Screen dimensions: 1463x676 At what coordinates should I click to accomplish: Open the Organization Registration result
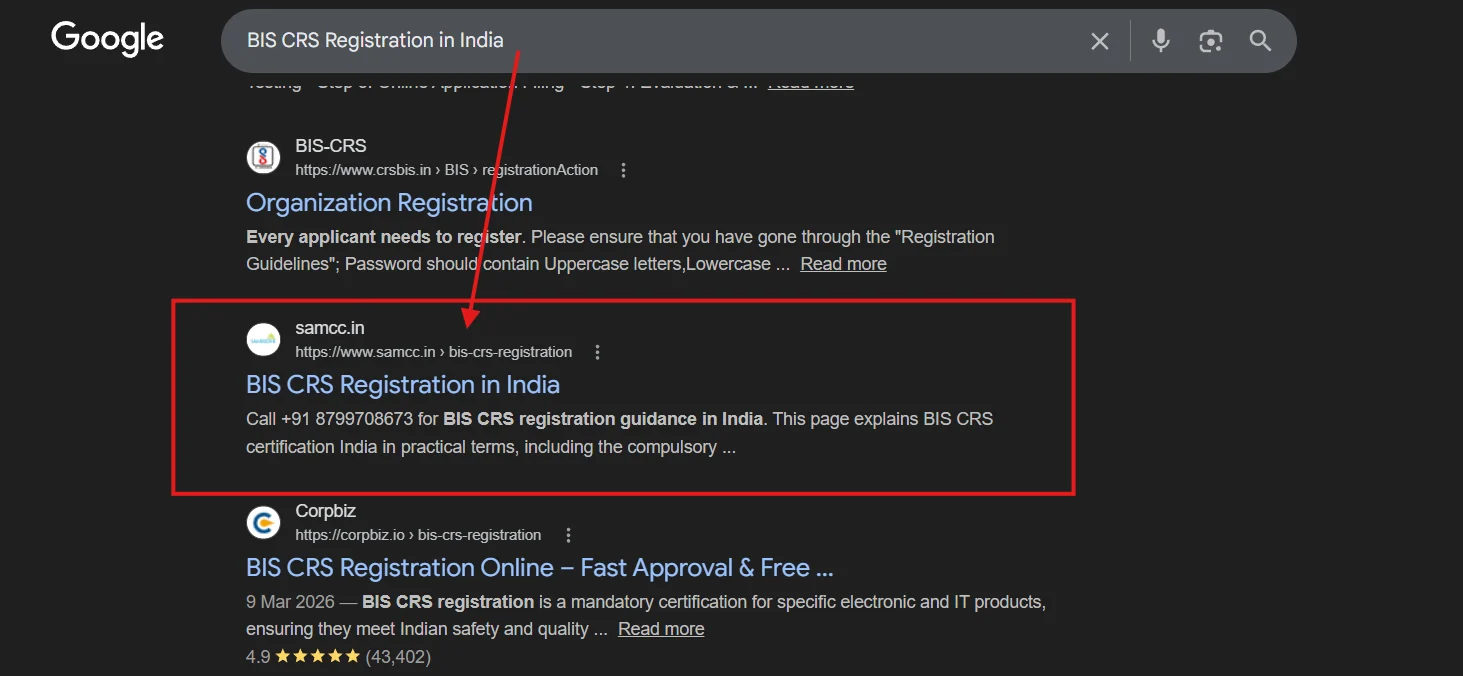tap(389, 203)
